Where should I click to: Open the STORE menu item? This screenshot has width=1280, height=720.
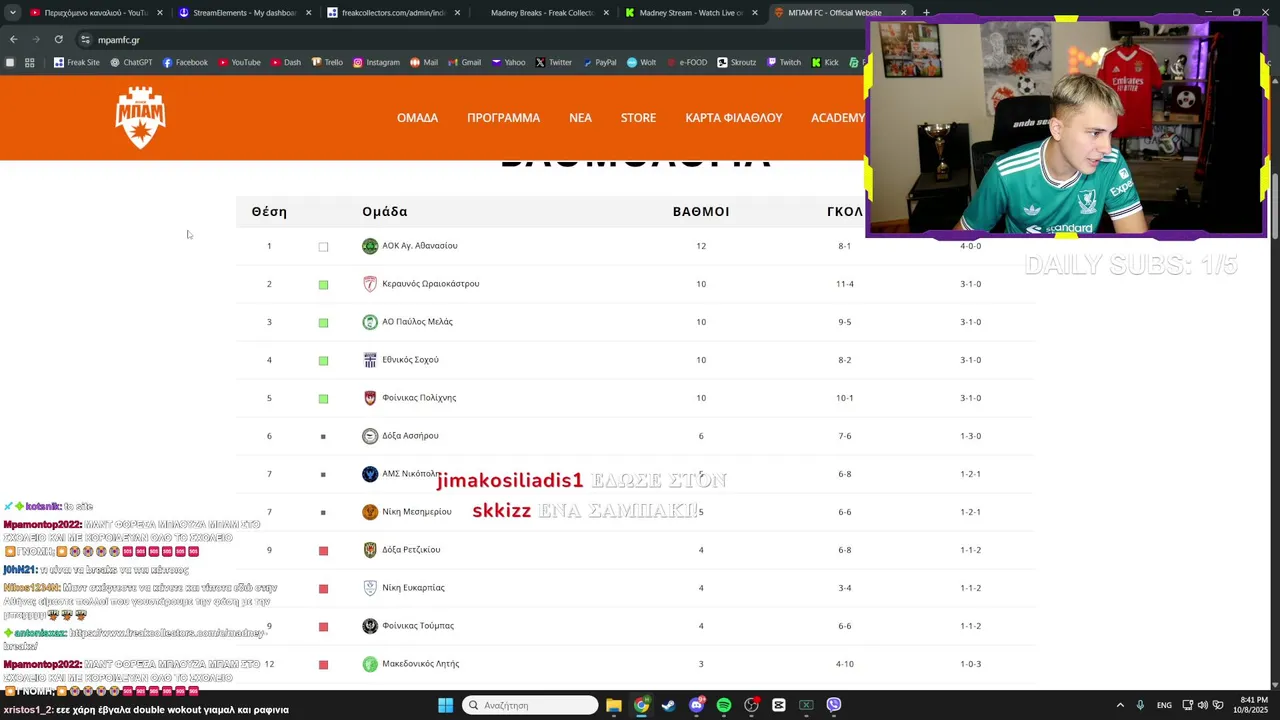point(638,118)
